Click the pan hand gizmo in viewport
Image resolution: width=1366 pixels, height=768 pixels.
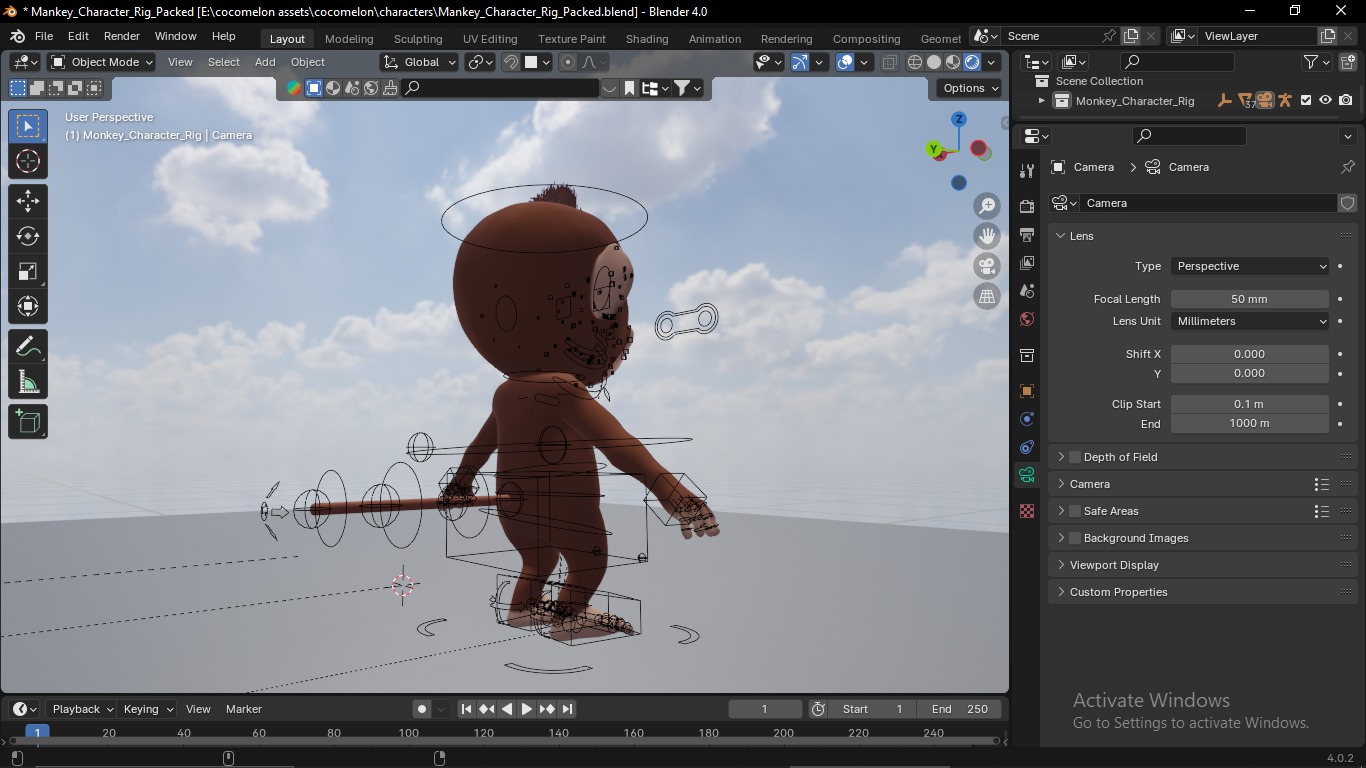click(987, 236)
